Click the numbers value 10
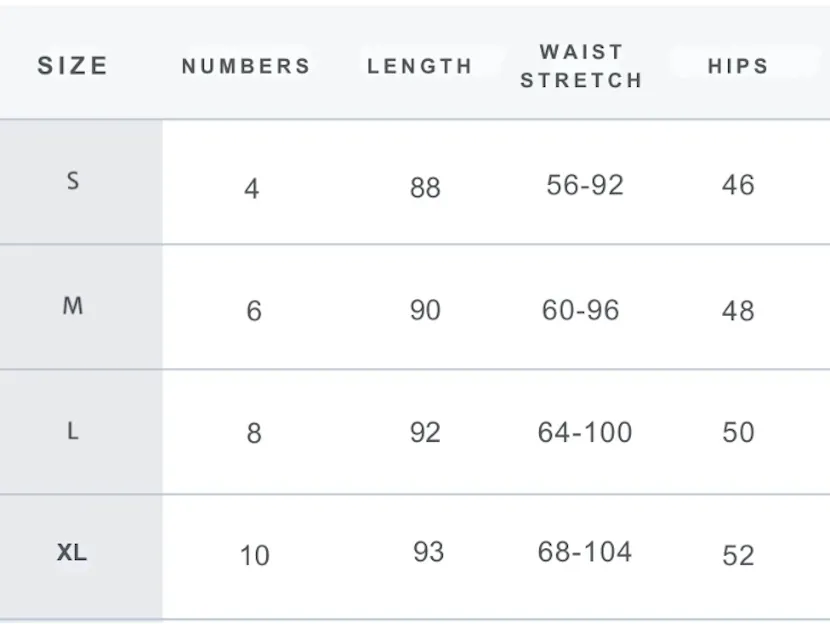Viewport: 830px width, 624px height. coord(255,556)
